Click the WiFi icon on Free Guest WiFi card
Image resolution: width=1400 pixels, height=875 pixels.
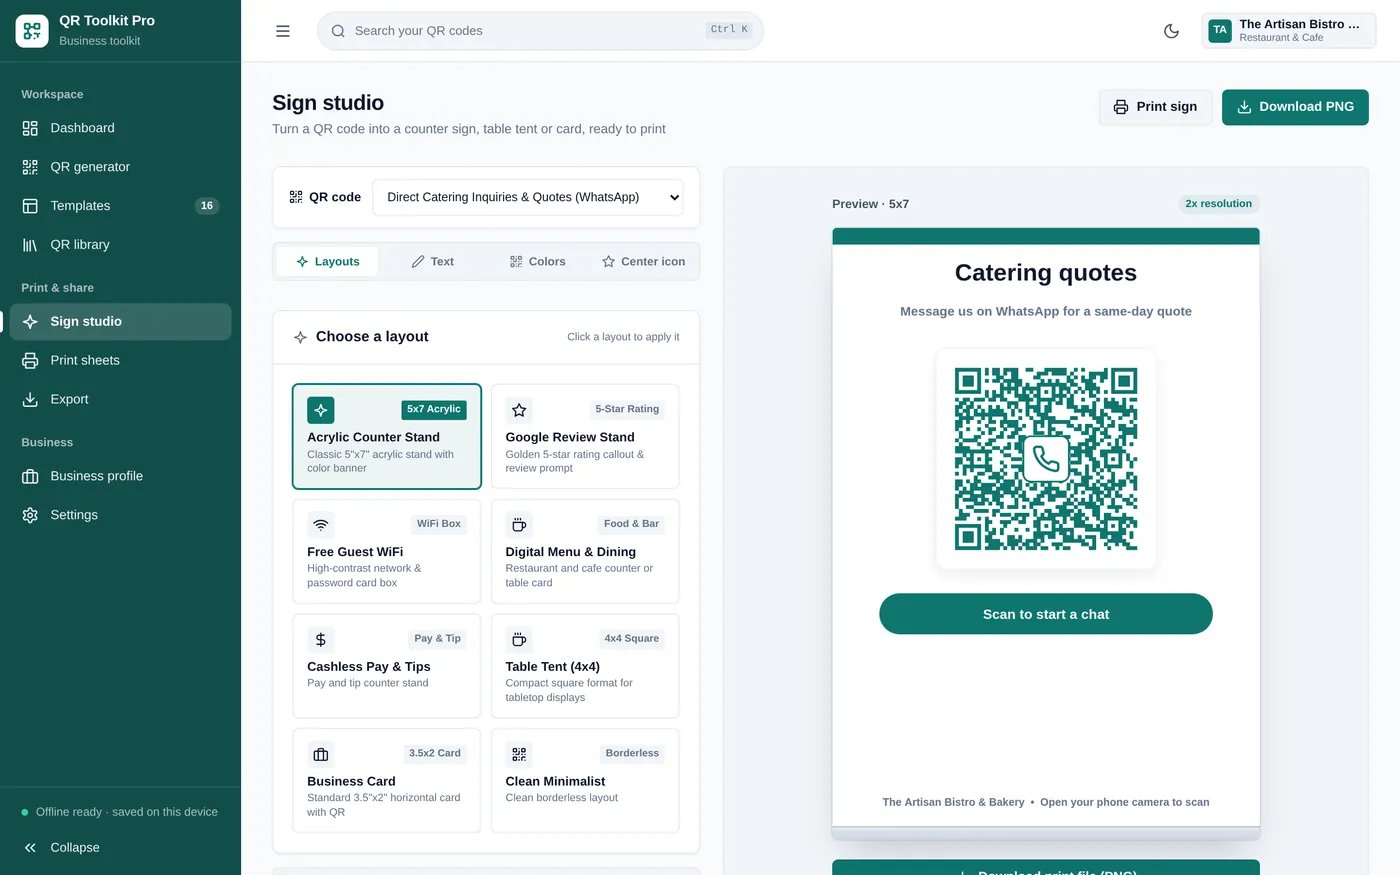[x=321, y=525]
